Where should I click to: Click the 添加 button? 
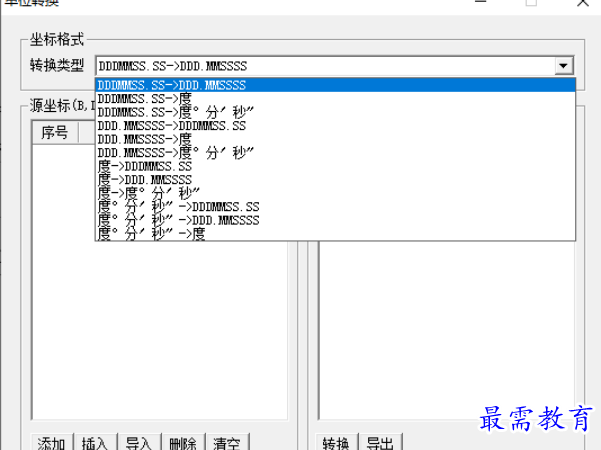pyautogui.click(x=51, y=442)
